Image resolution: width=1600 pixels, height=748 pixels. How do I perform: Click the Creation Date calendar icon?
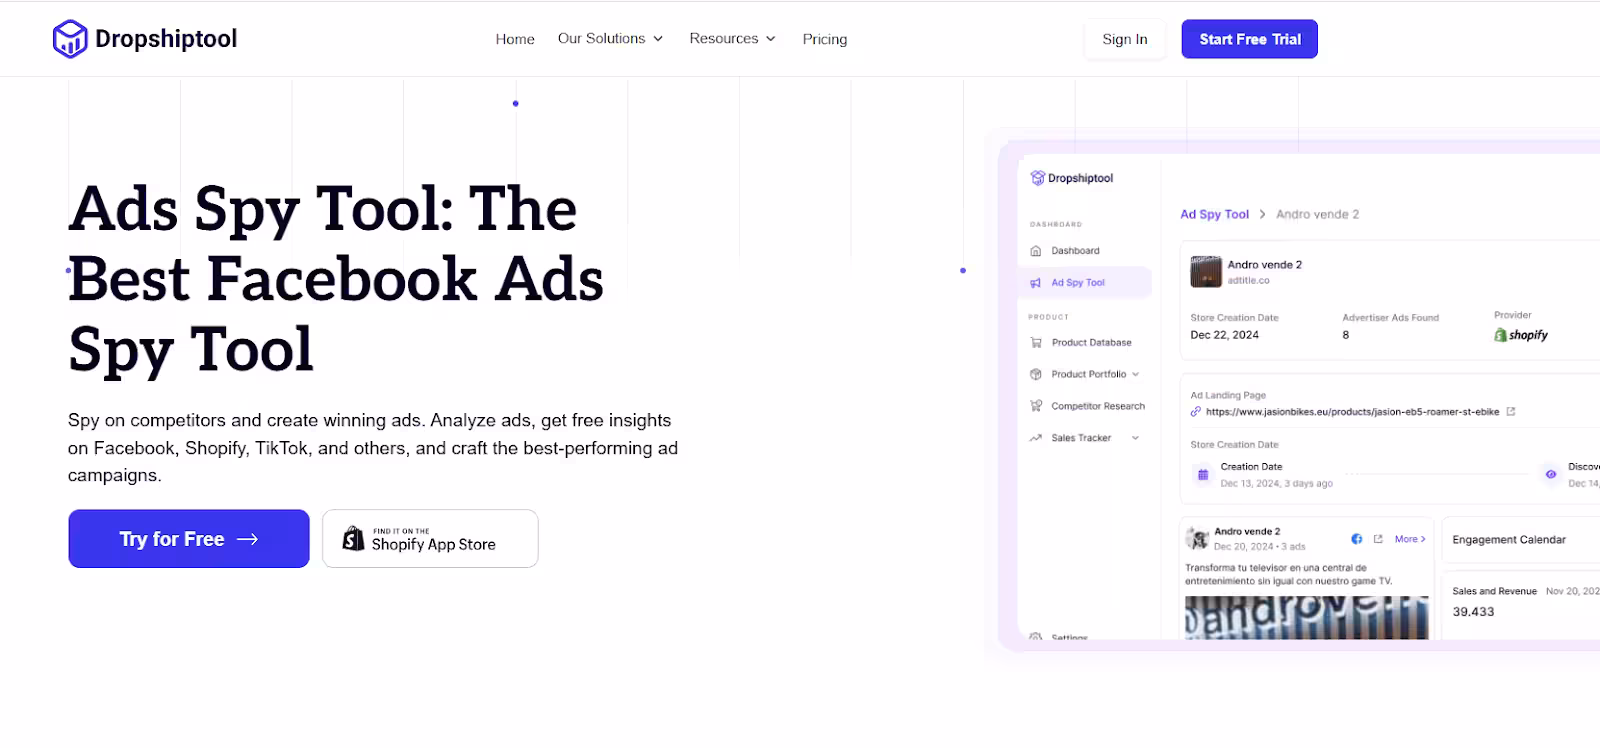1203,475
